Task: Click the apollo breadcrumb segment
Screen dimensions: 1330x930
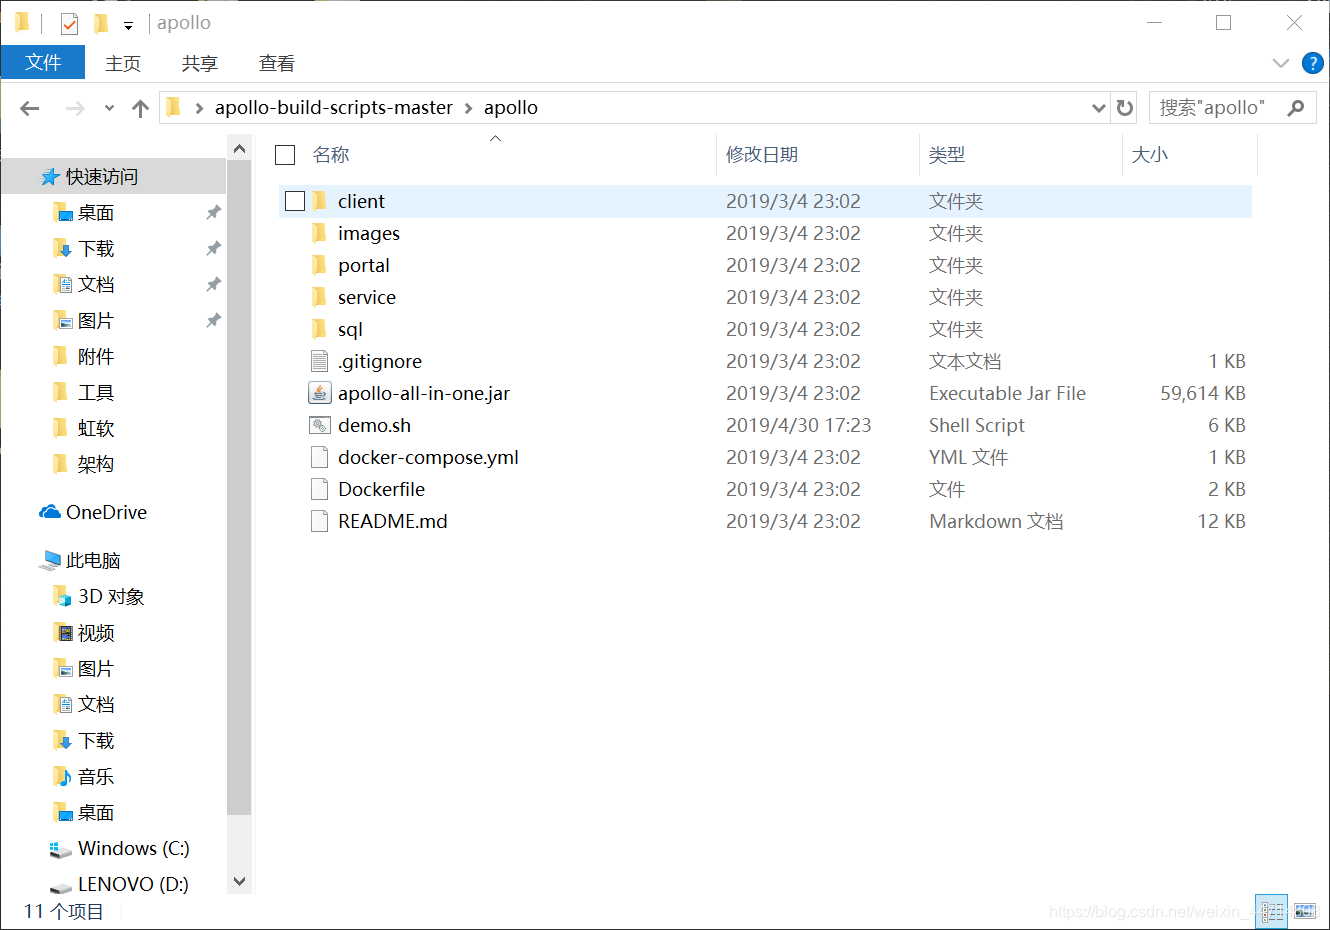Action: click(511, 107)
